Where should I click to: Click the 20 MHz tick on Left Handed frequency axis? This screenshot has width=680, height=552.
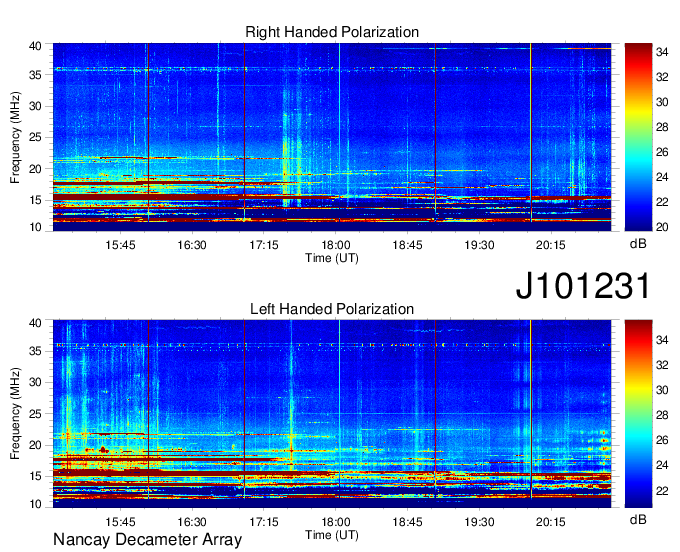tap(35, 446)
